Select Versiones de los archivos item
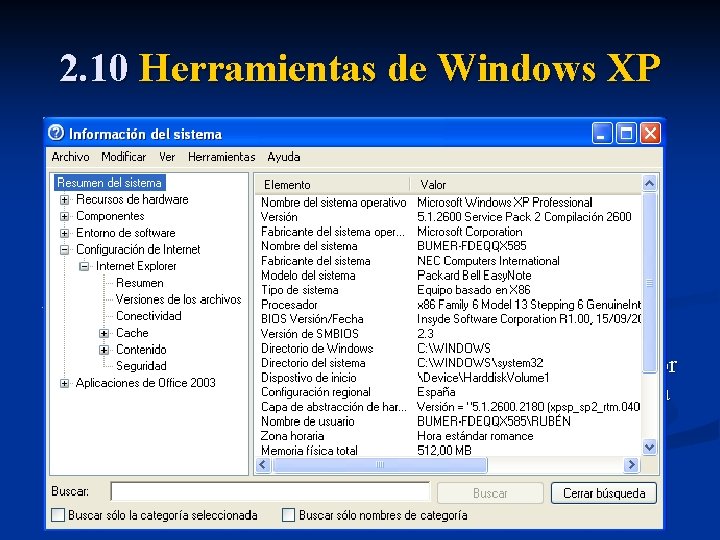Viewport: 720px width, 540px height. coord(179,299)
